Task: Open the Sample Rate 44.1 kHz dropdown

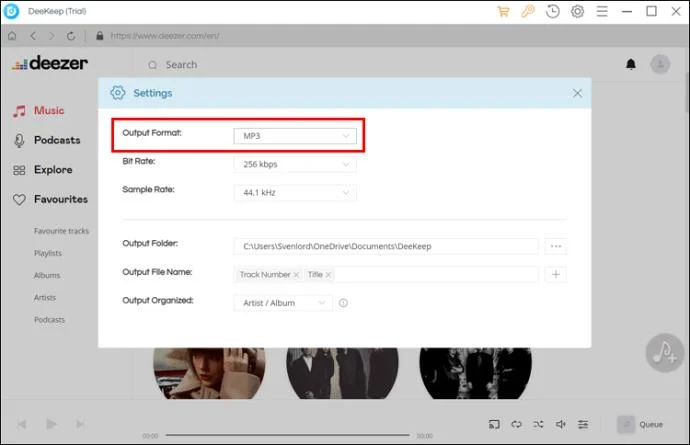Action: click(x=295, y=193)
